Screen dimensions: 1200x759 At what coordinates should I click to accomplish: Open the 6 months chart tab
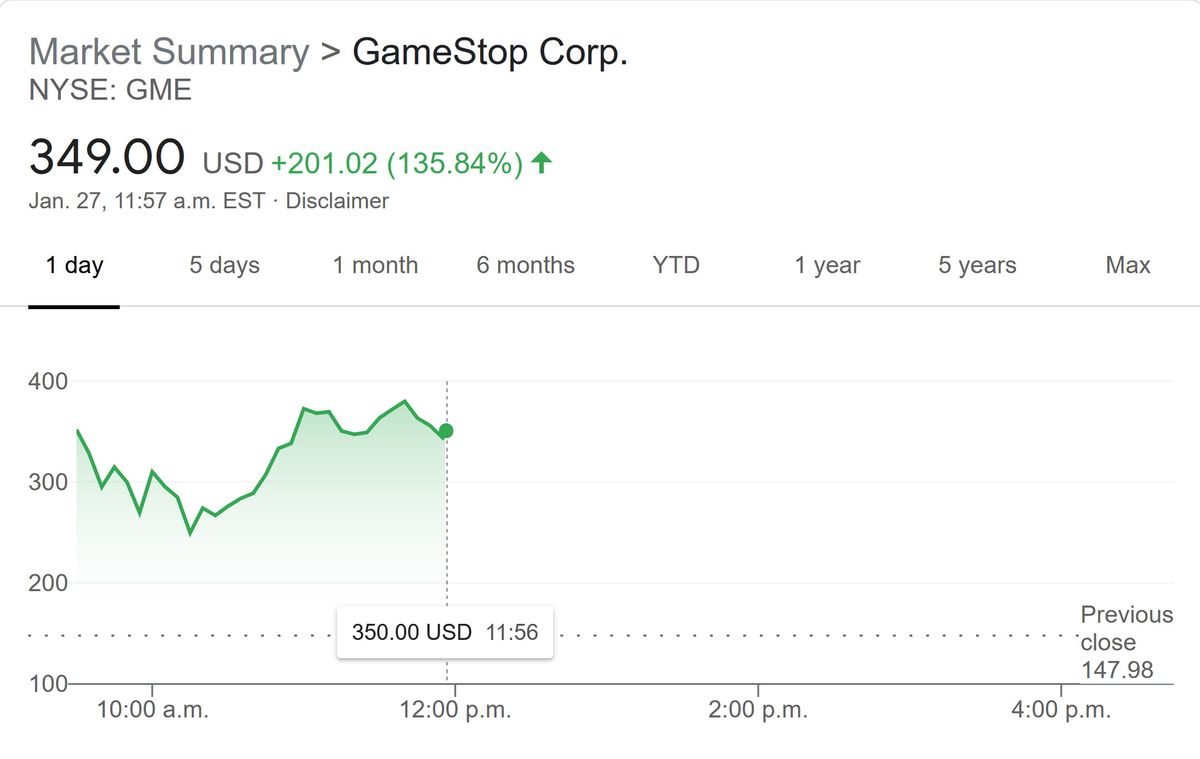pyautogui.click(x=524, y=265)
